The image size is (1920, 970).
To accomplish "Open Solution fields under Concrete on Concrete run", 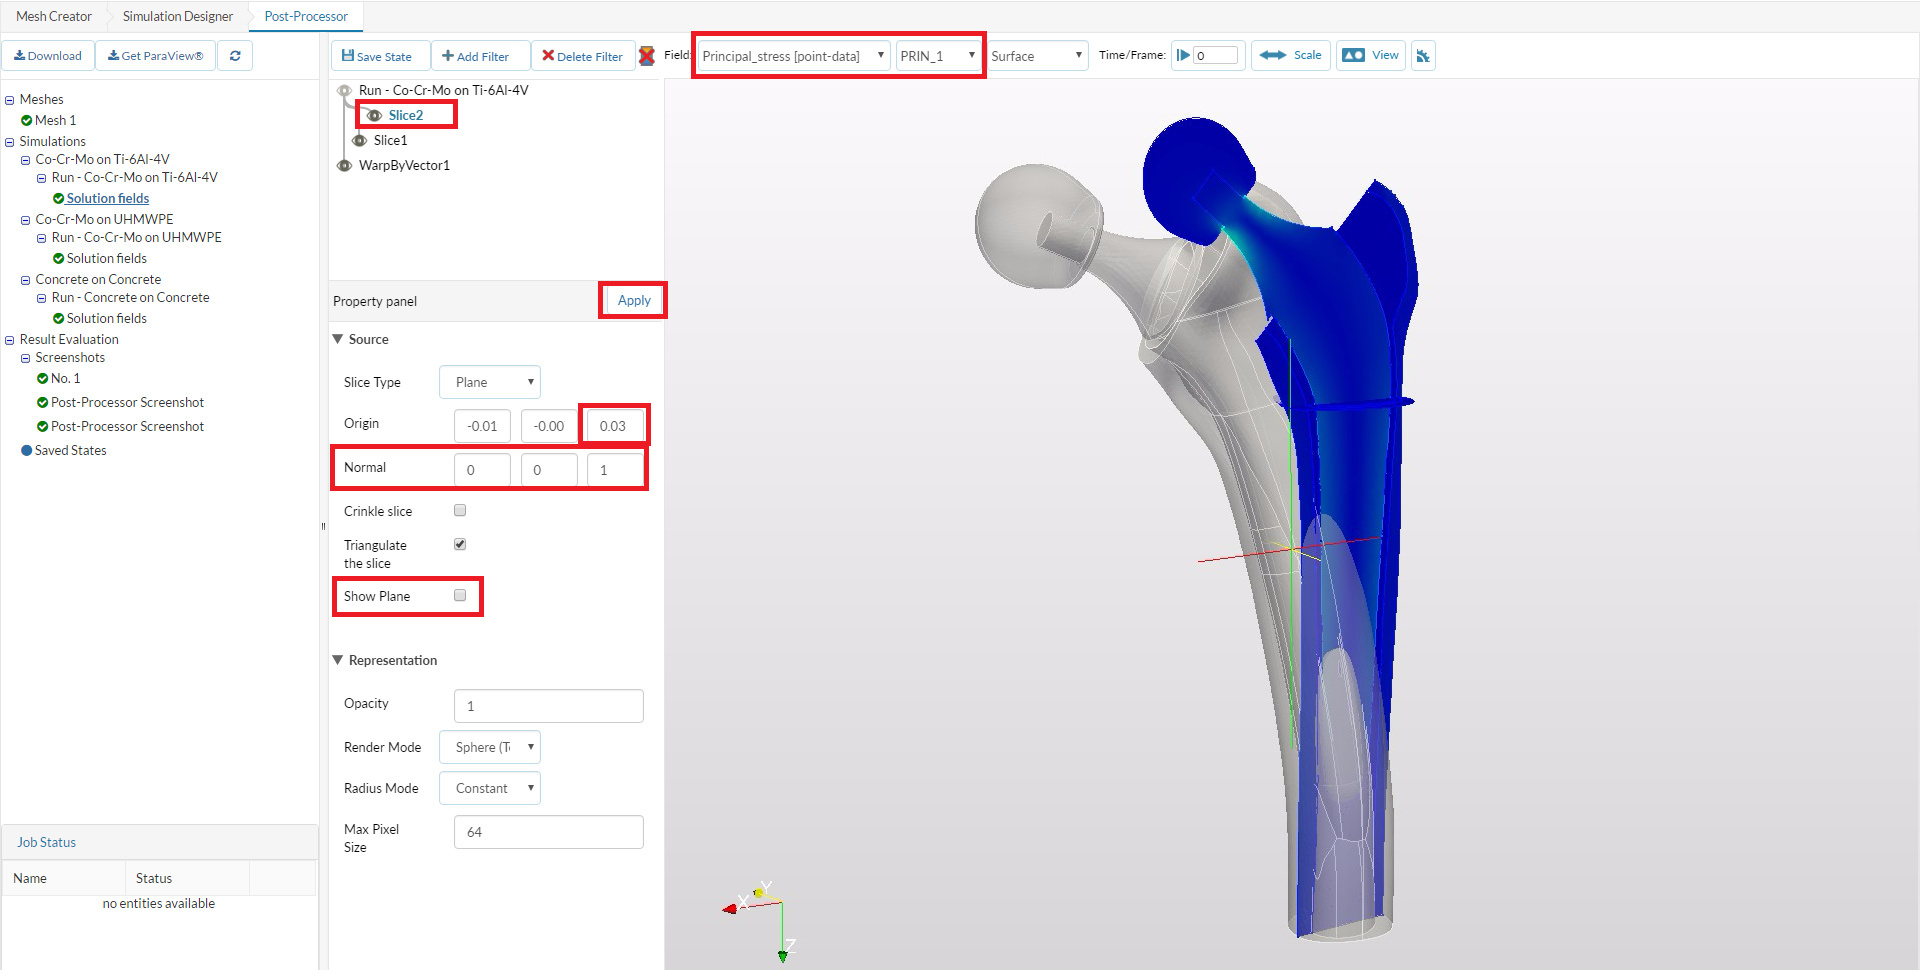I will [x=107, y=318].
